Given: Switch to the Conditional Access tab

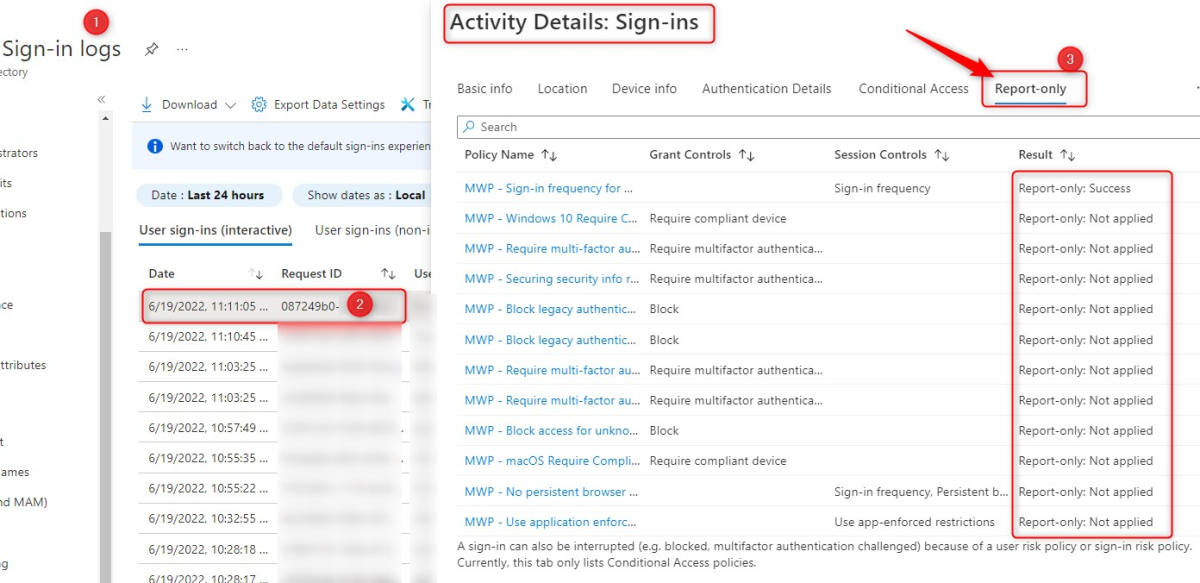Looking at the screenshot, I should pos(913,89).
